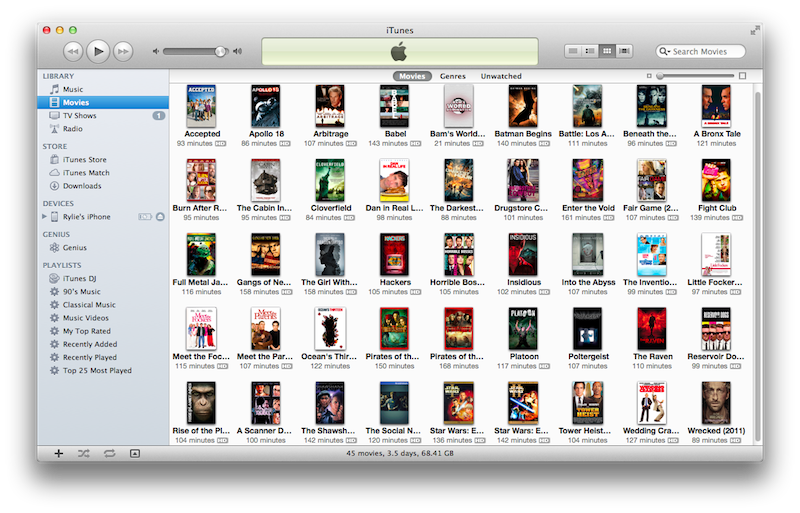
Task: Select the Cloverfield poster
Action: (x=330, y=180)
